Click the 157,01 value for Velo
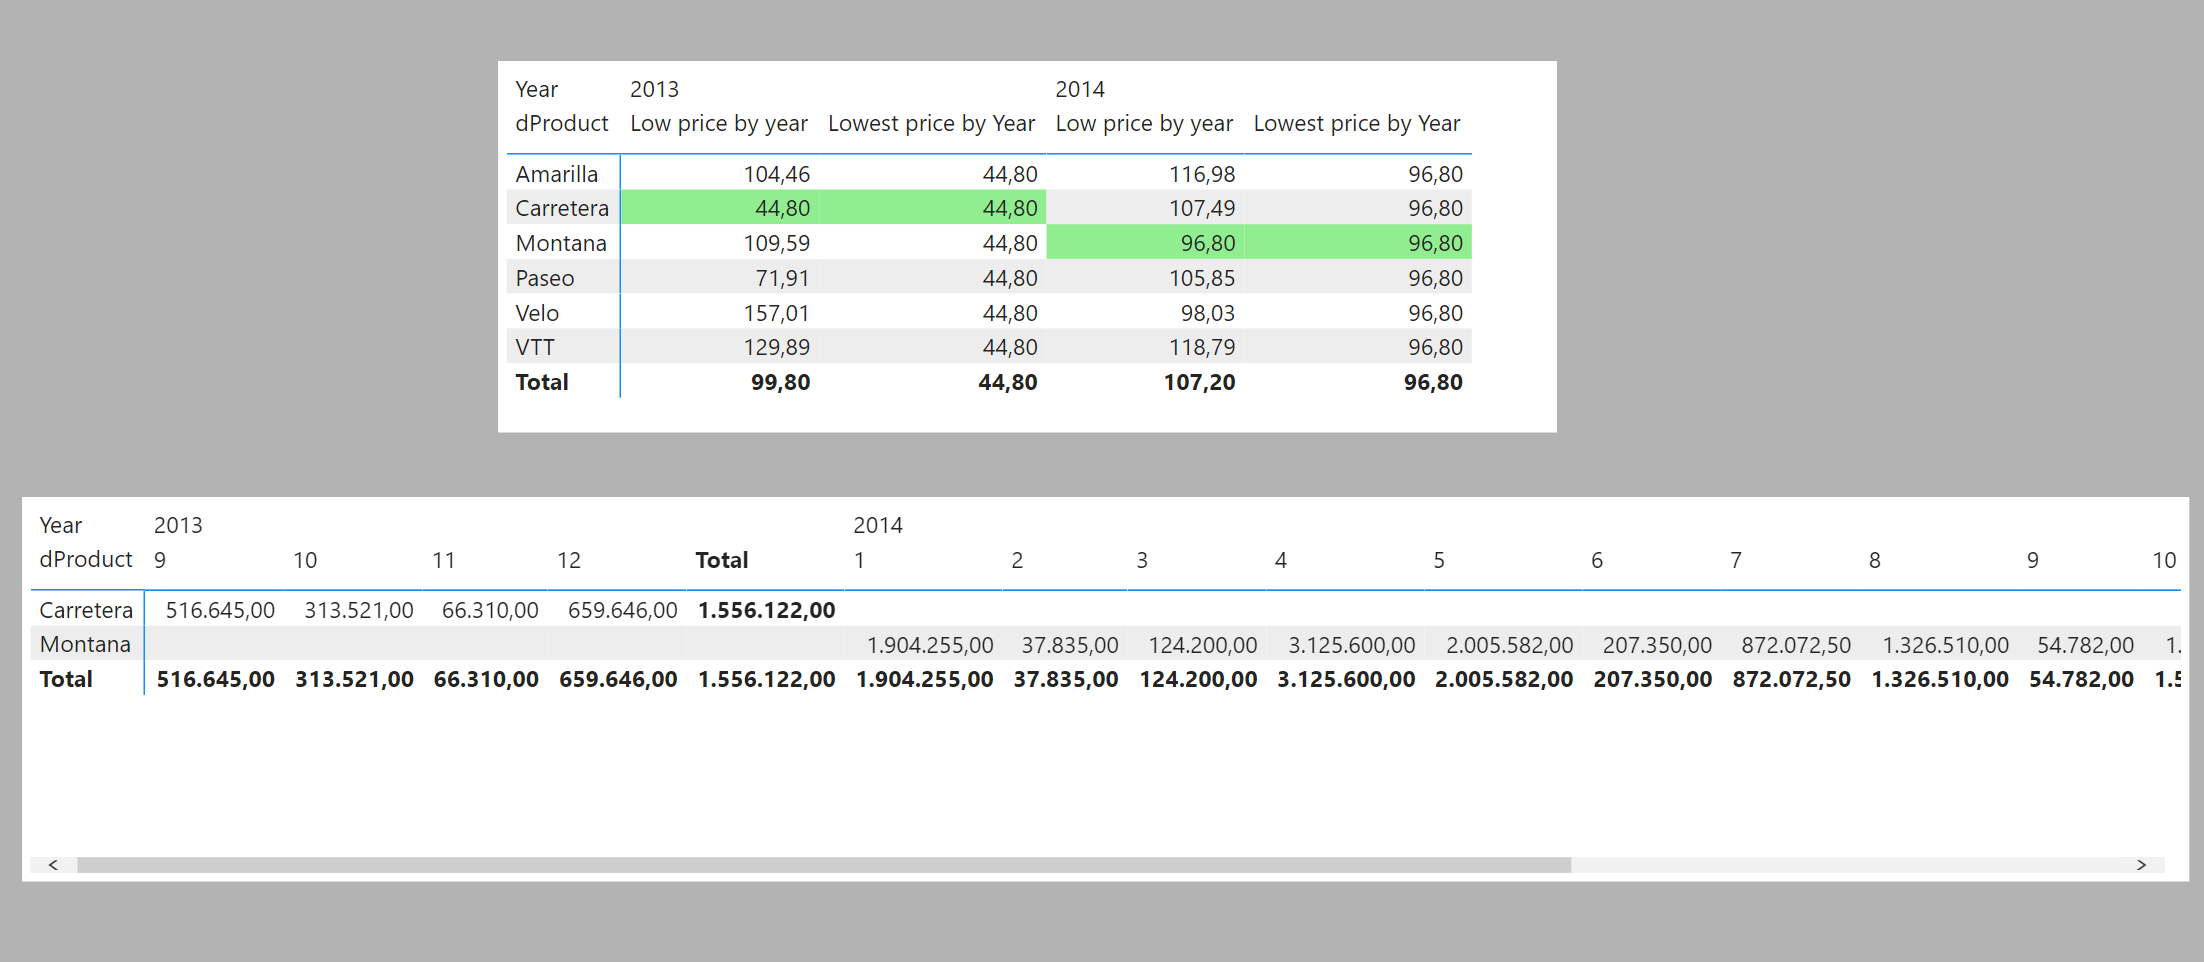The image size is (2204, 962). click(776, 313)
